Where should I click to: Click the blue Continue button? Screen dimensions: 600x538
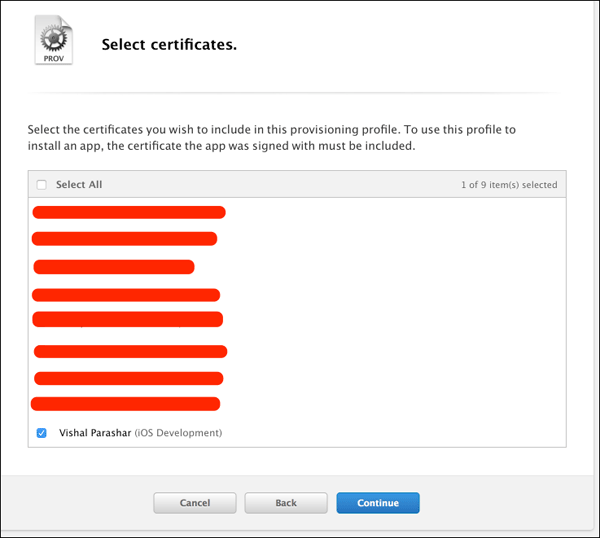[x=377, y=503]
